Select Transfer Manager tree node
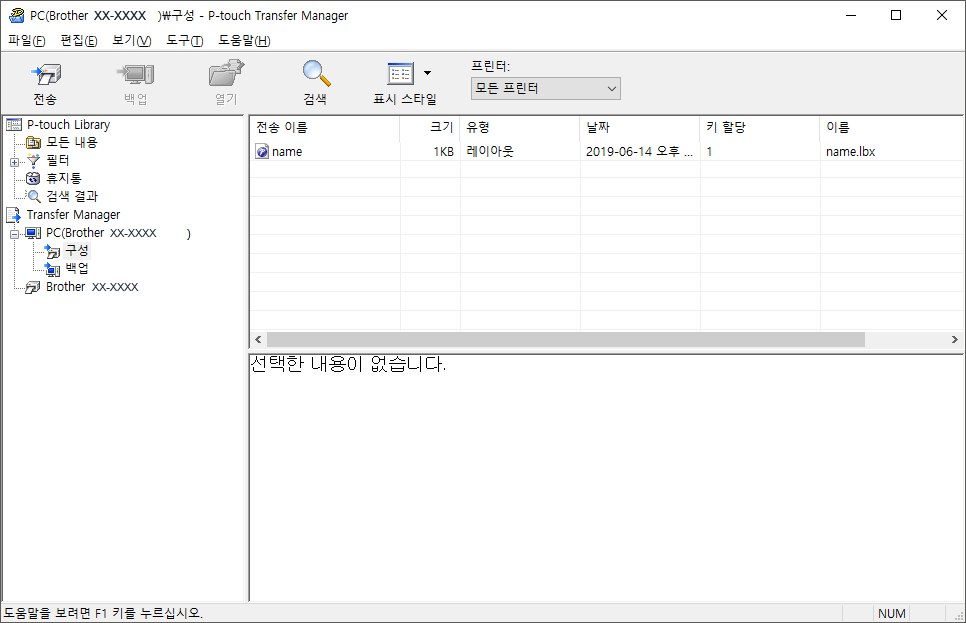This screenshot has width=966, height=623. [73, 214]
